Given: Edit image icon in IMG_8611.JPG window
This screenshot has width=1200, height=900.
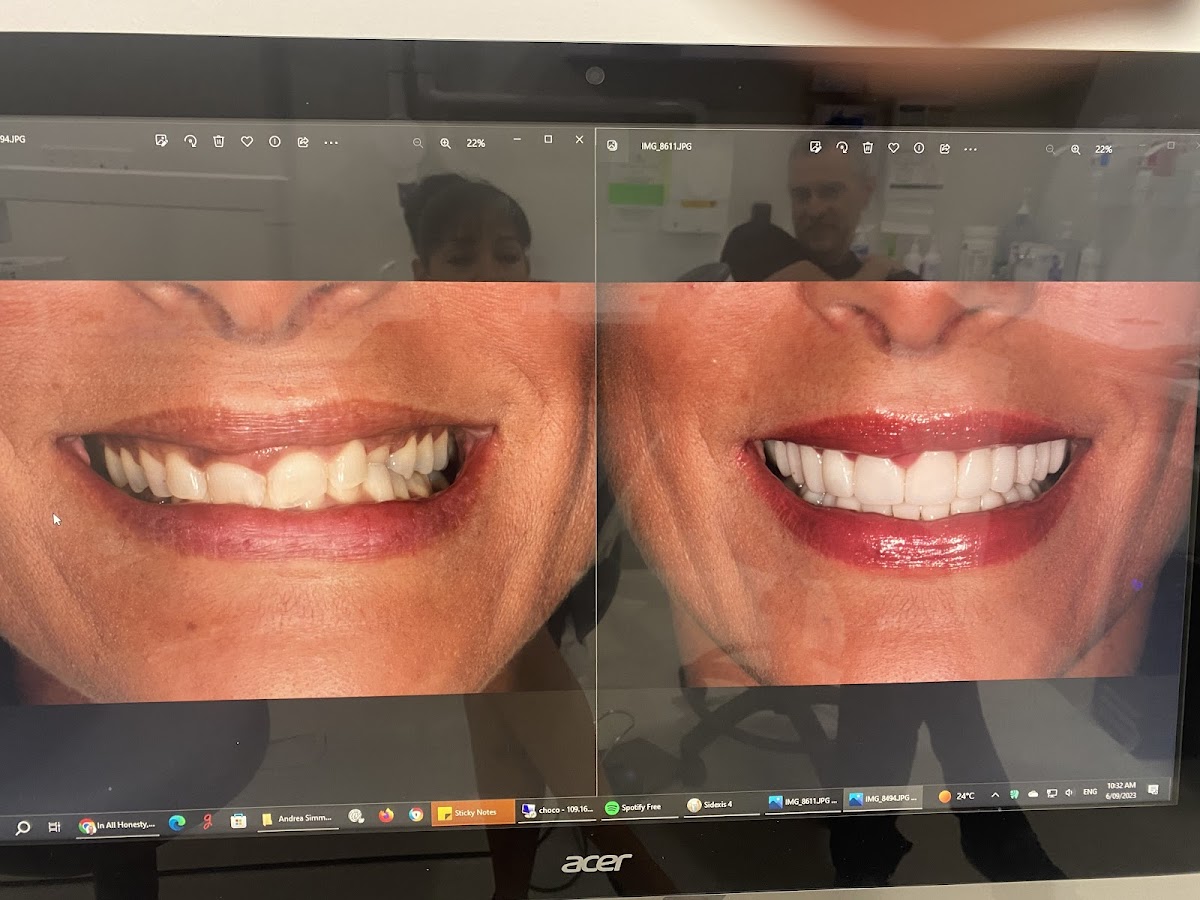Looking at the screenshot, I should pos(815,147).
